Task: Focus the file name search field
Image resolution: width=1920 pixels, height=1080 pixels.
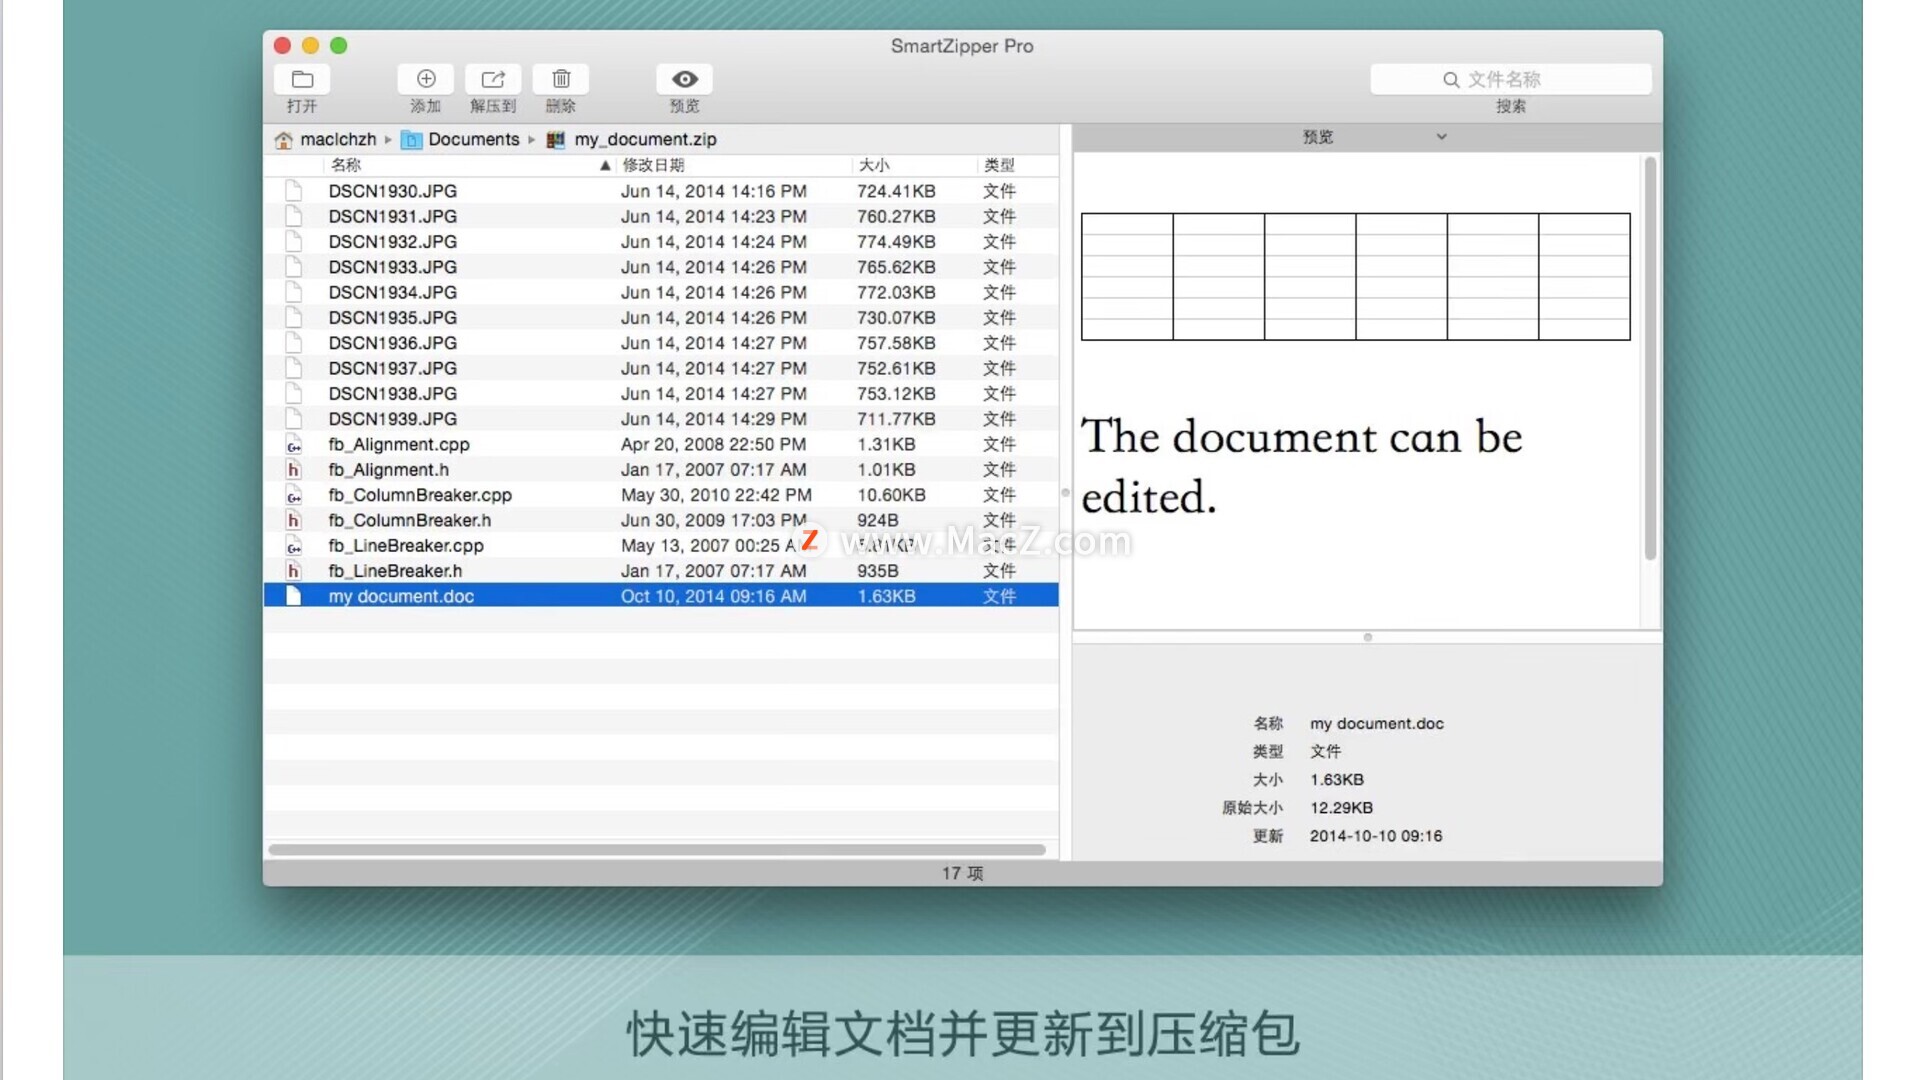Action: click(x=1540, y=80)
